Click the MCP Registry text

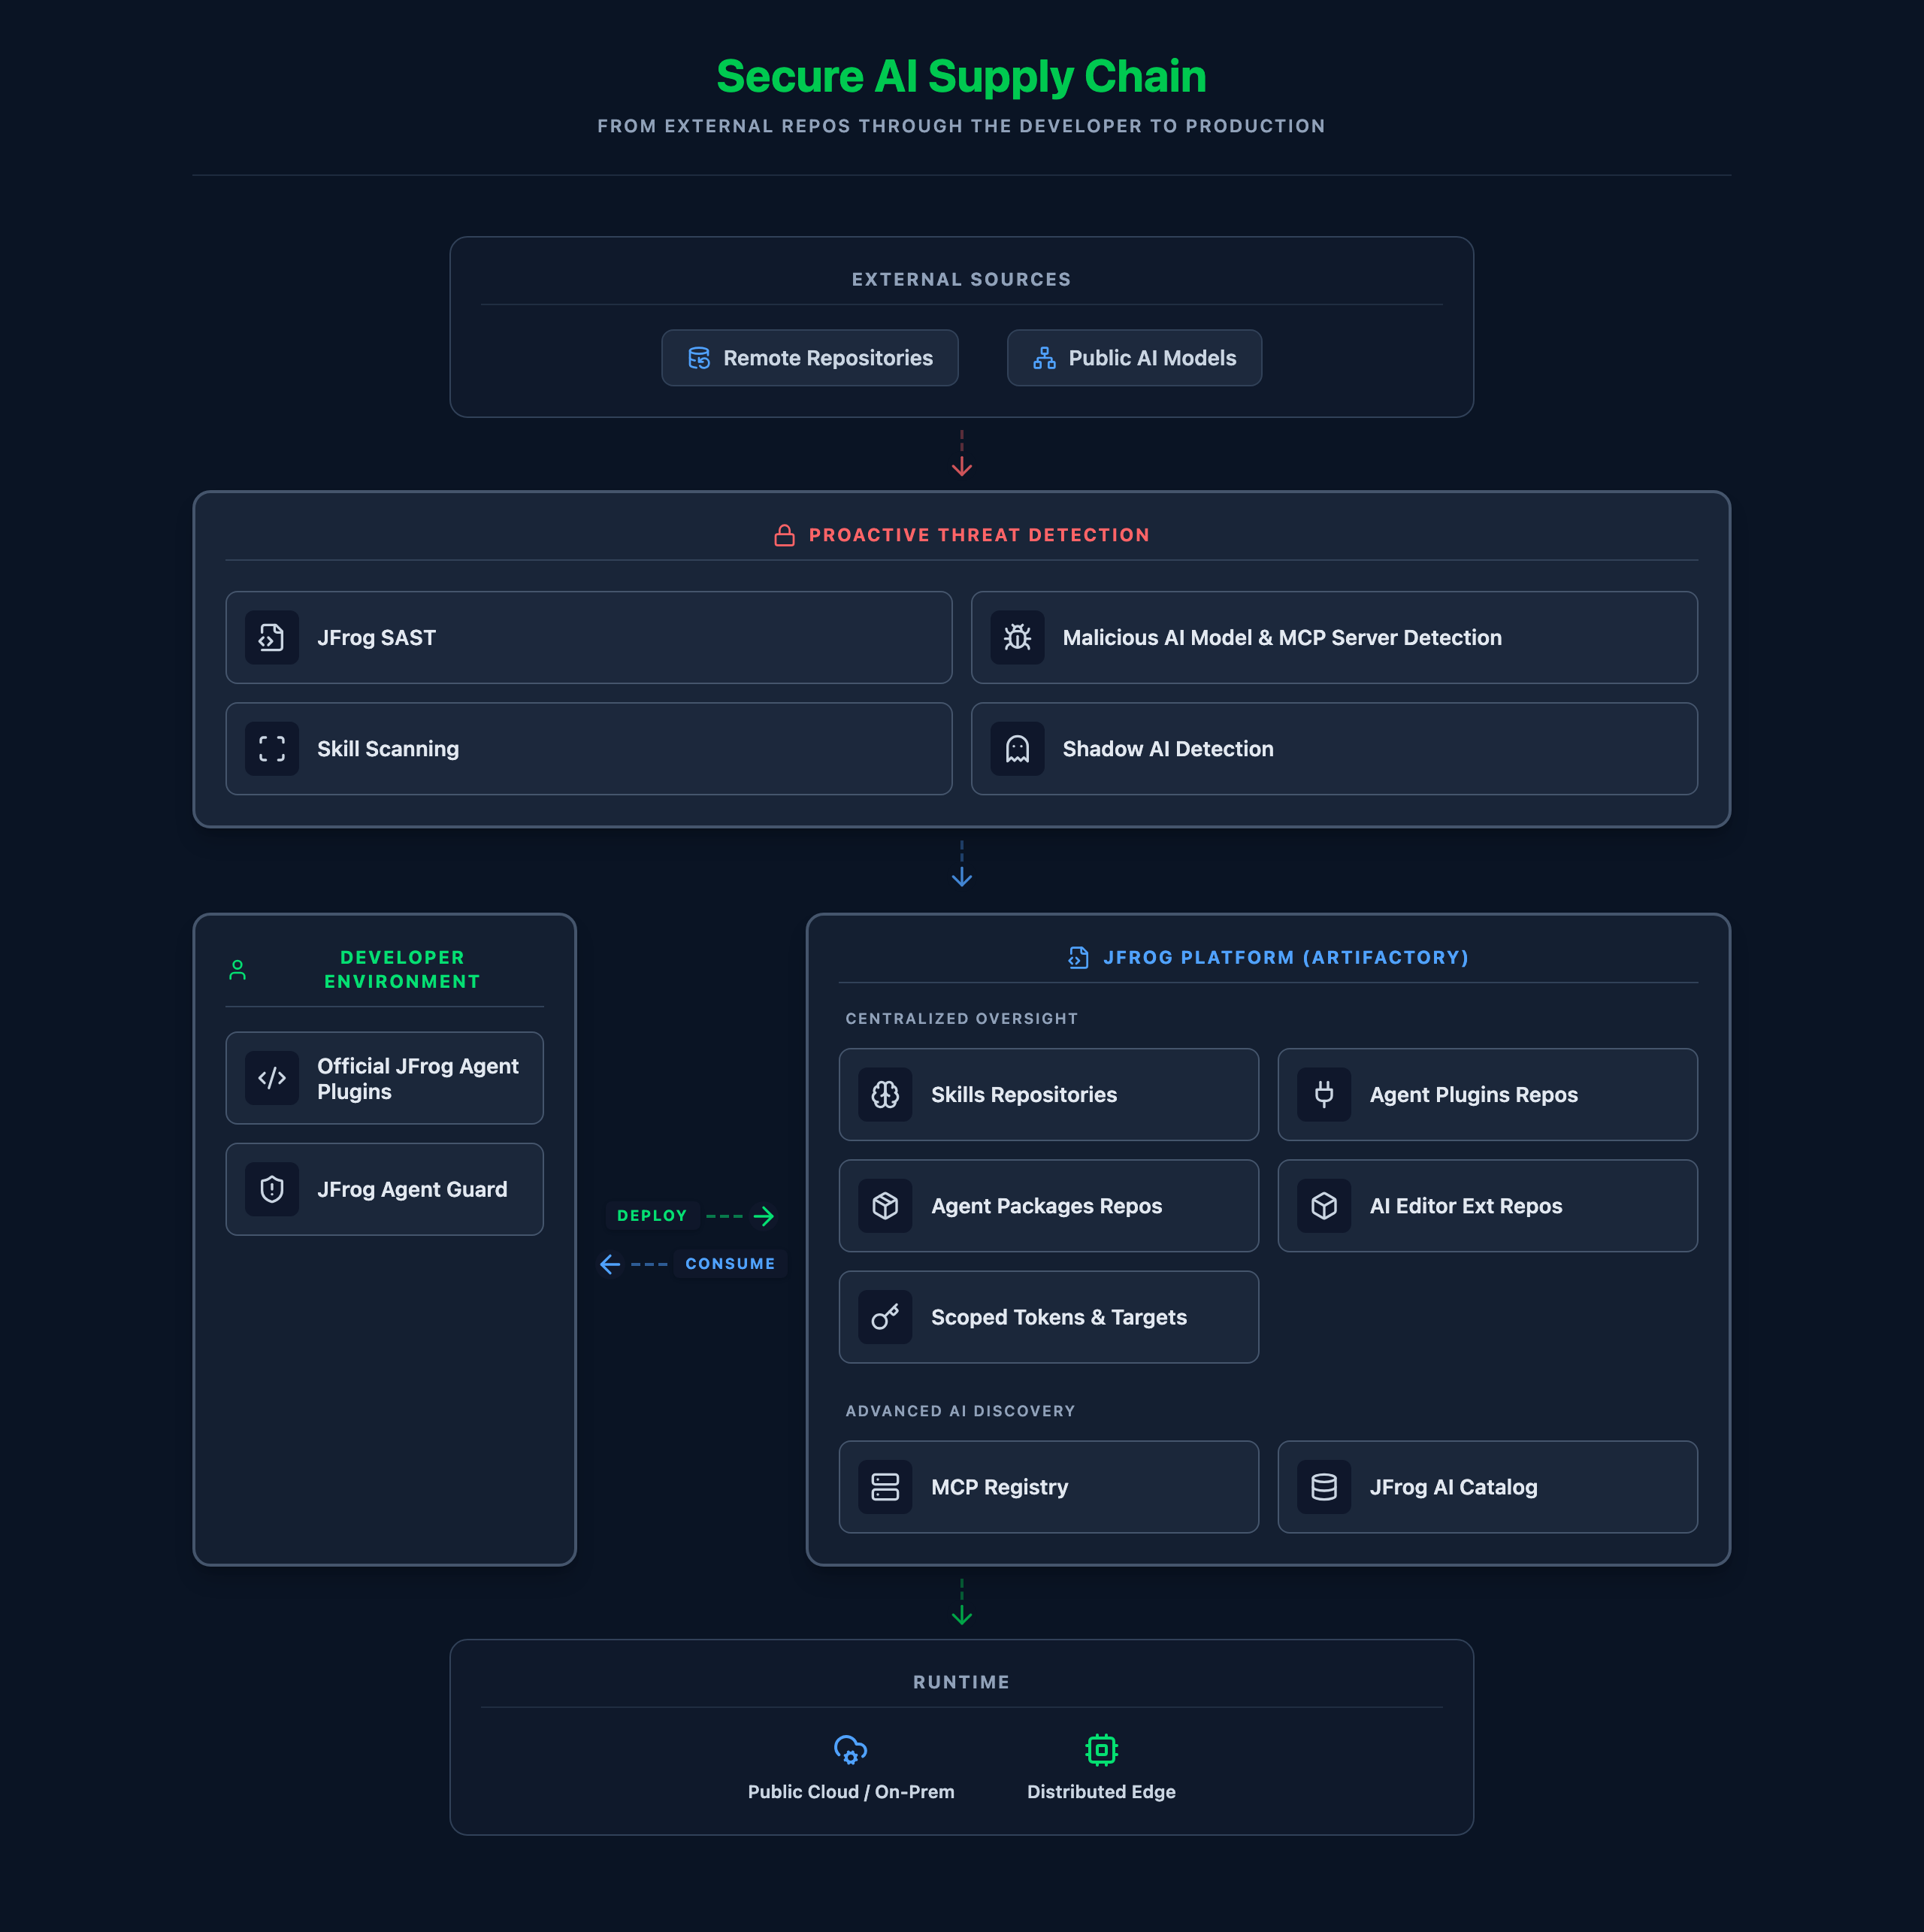1000,1487
